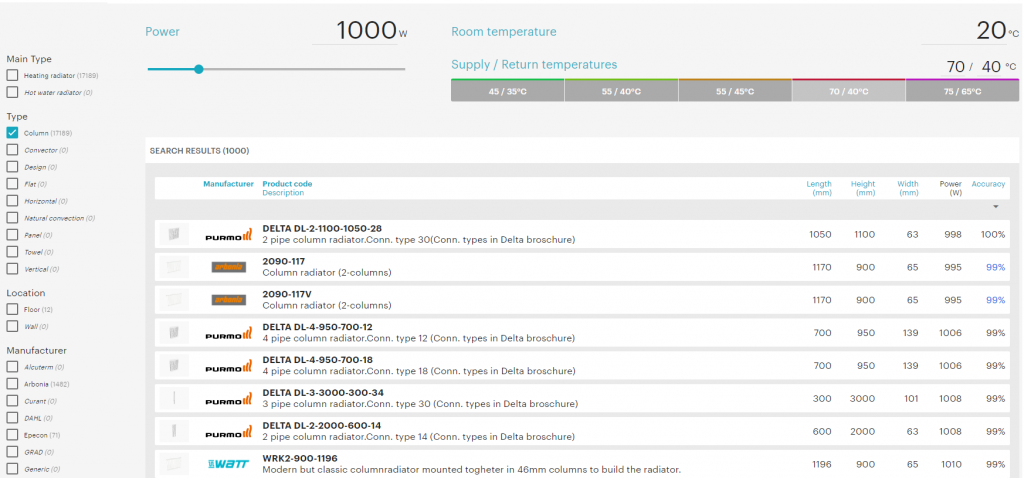Open thumbnail of WRK2-900-1196 radiator
The image size is (1024, 478).
174,464
